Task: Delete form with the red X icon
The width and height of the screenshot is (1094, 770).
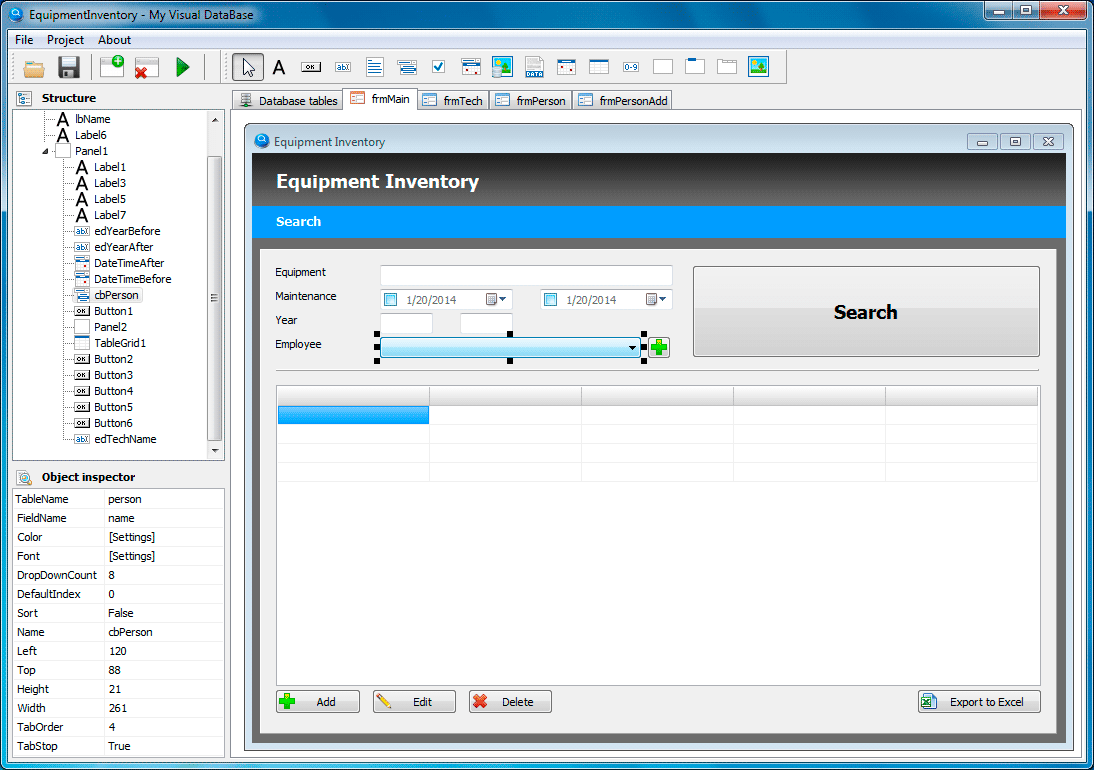Action: (146, 68)
